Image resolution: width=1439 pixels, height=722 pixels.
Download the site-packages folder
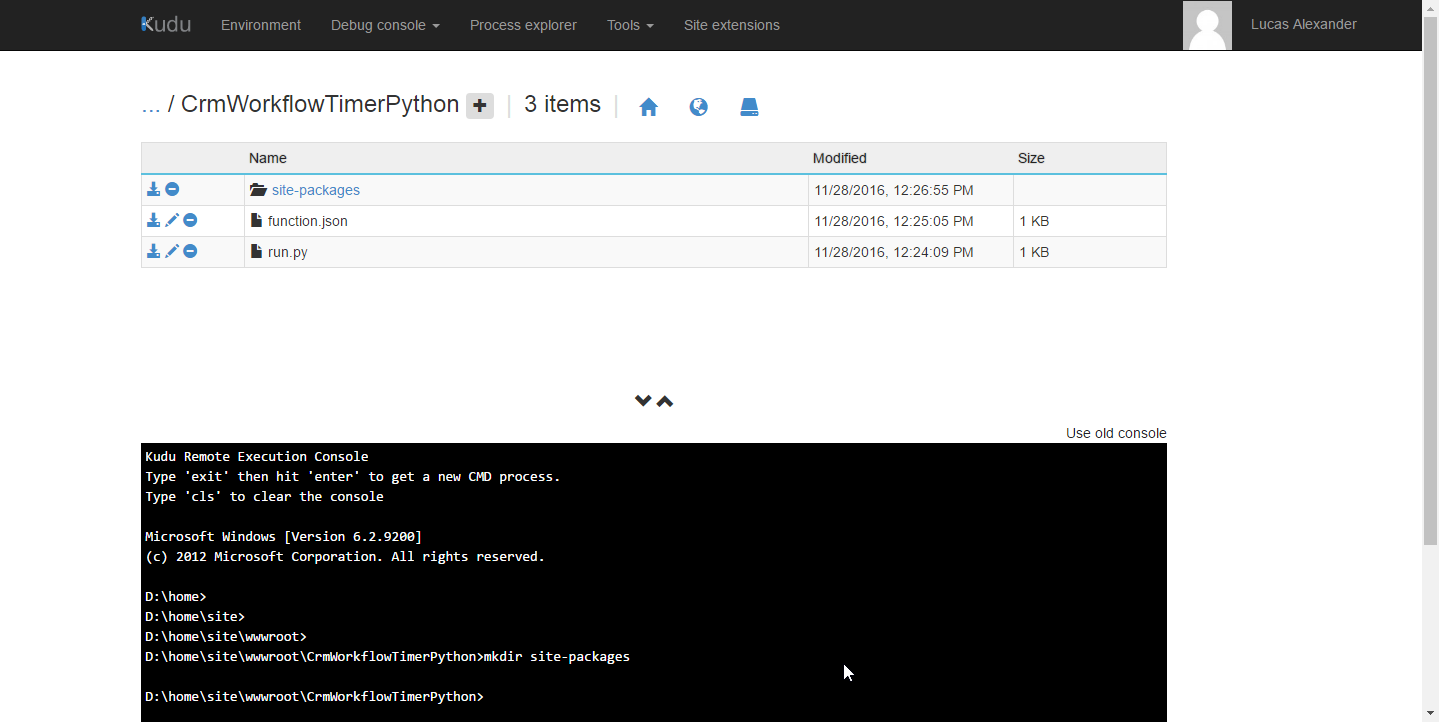(153, 189)
